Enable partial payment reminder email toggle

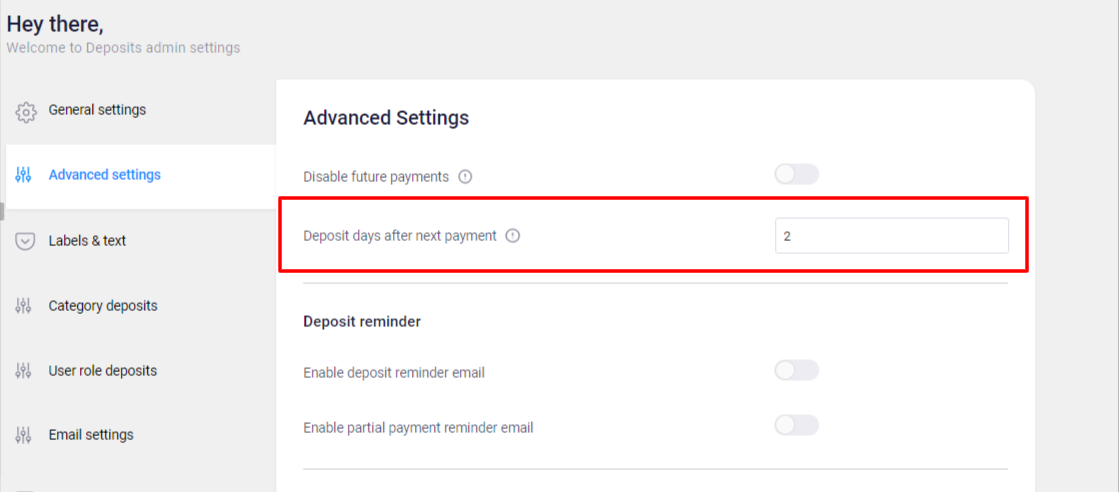click(x=796, y=426)
